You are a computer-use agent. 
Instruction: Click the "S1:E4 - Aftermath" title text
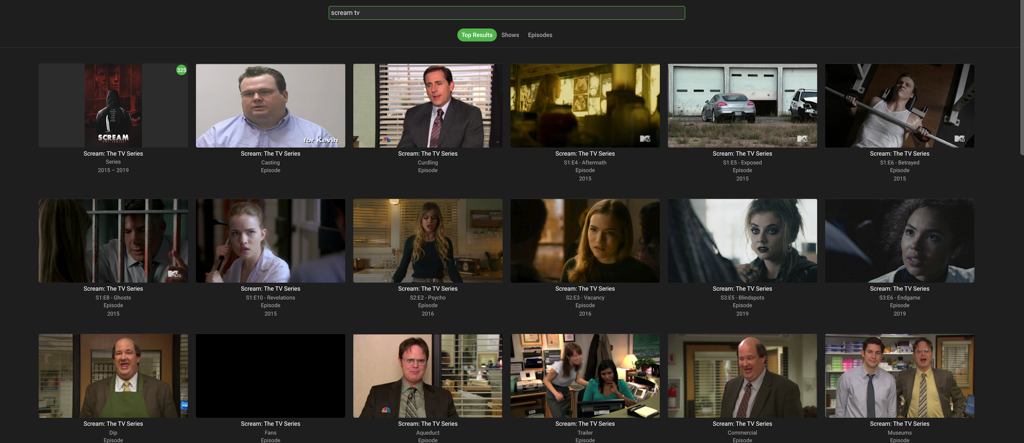tap(585, 163)
